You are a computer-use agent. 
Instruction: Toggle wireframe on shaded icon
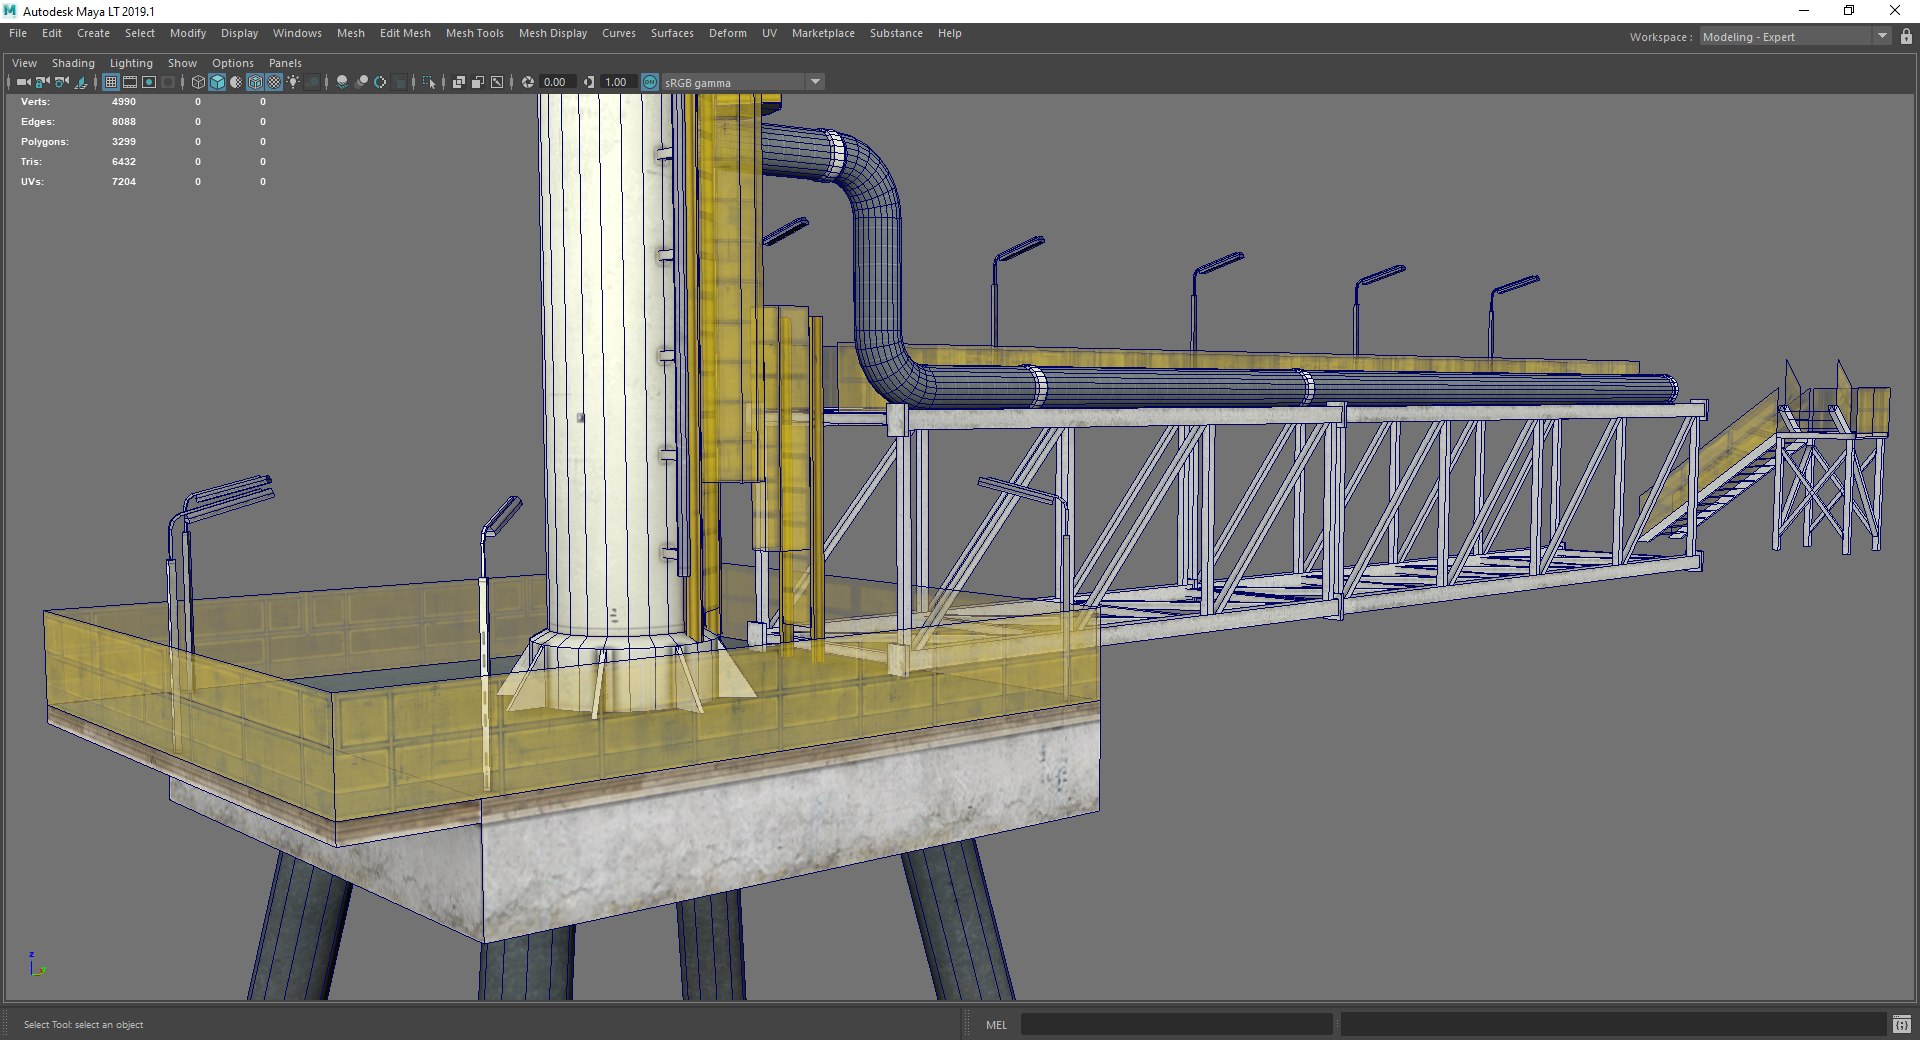[255, 82]
